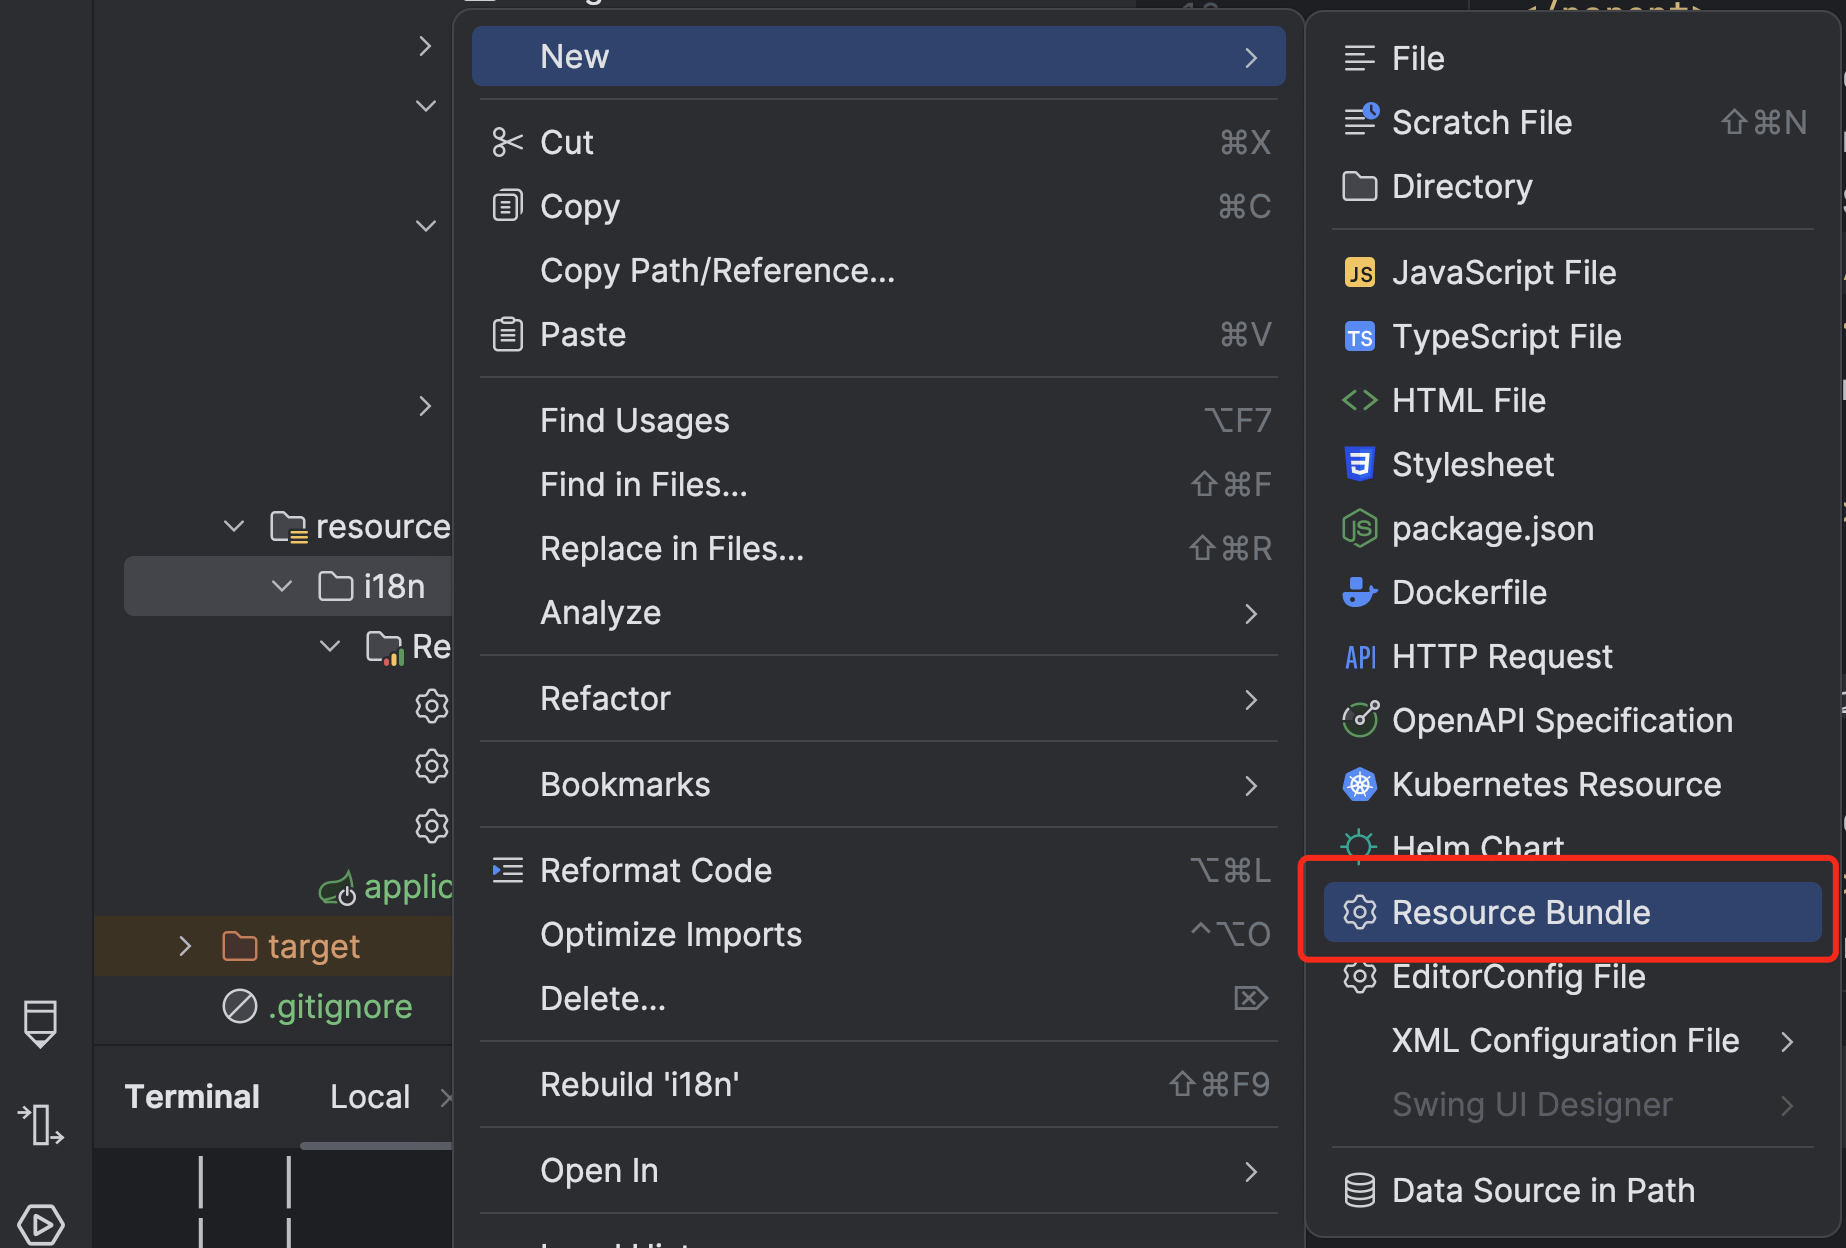
Task: Collapse the resources folder chevron
Action: (x=234, y=527)
